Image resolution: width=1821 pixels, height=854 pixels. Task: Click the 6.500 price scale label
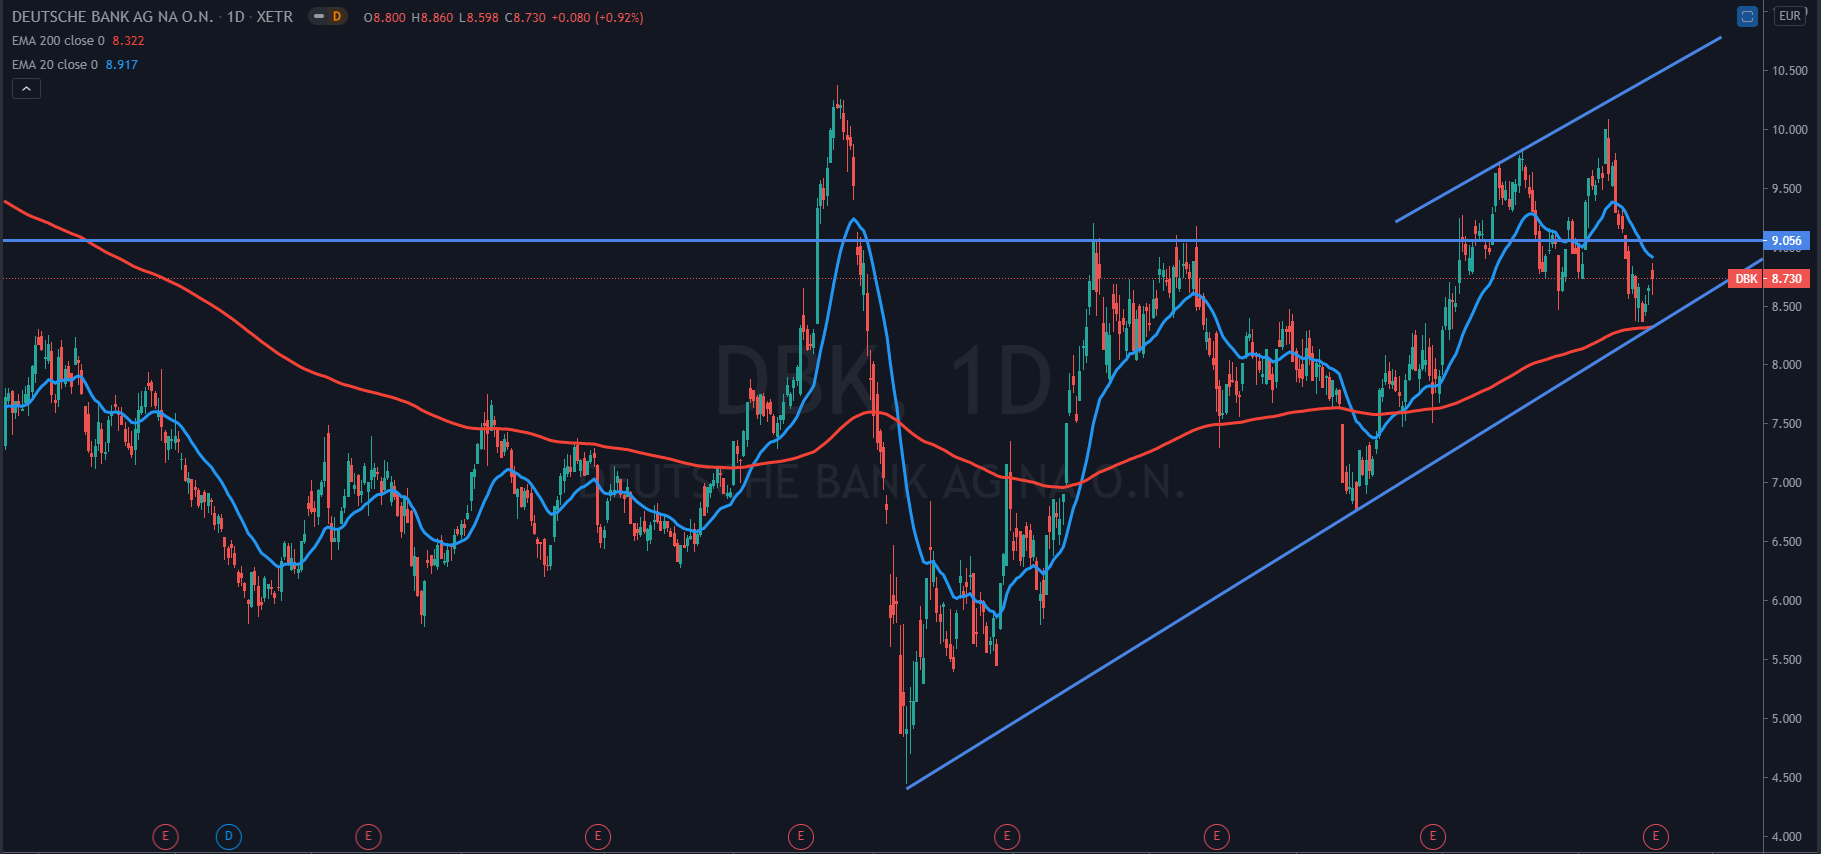(1789, 542)
